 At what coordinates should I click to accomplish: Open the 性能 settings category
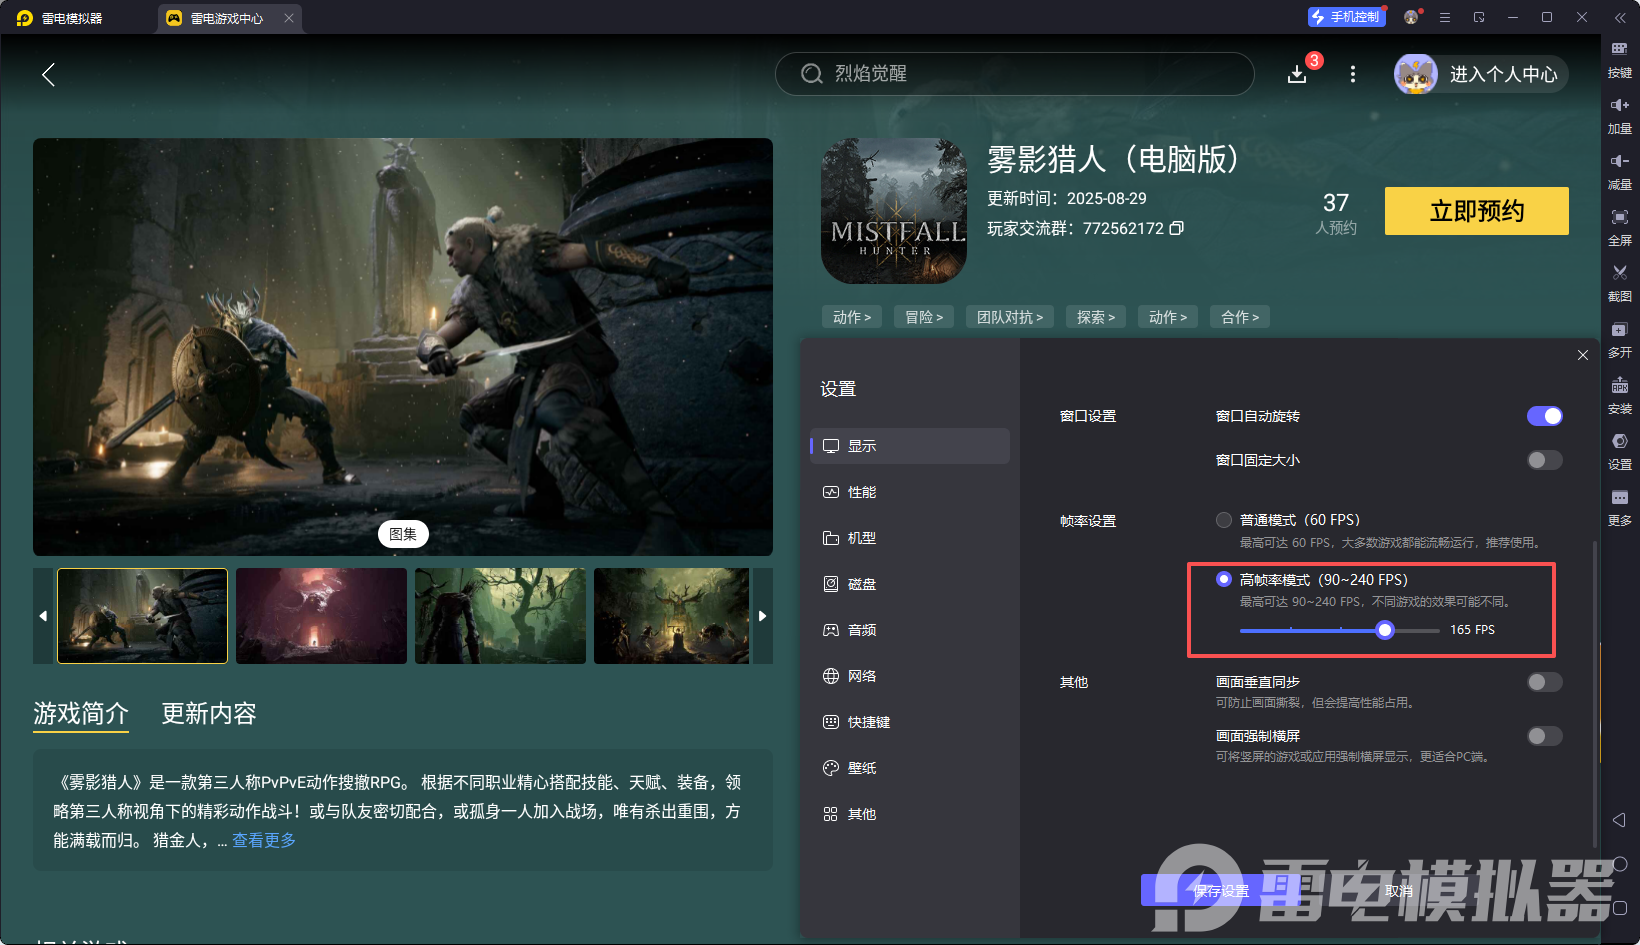pos(910,492)
